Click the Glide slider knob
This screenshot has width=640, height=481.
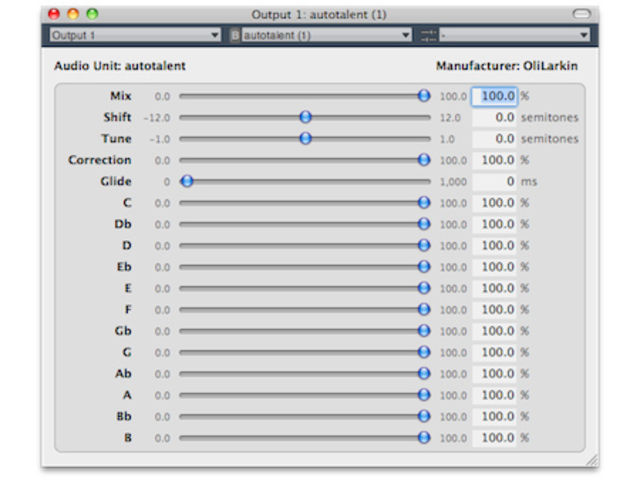click(187, 181)
